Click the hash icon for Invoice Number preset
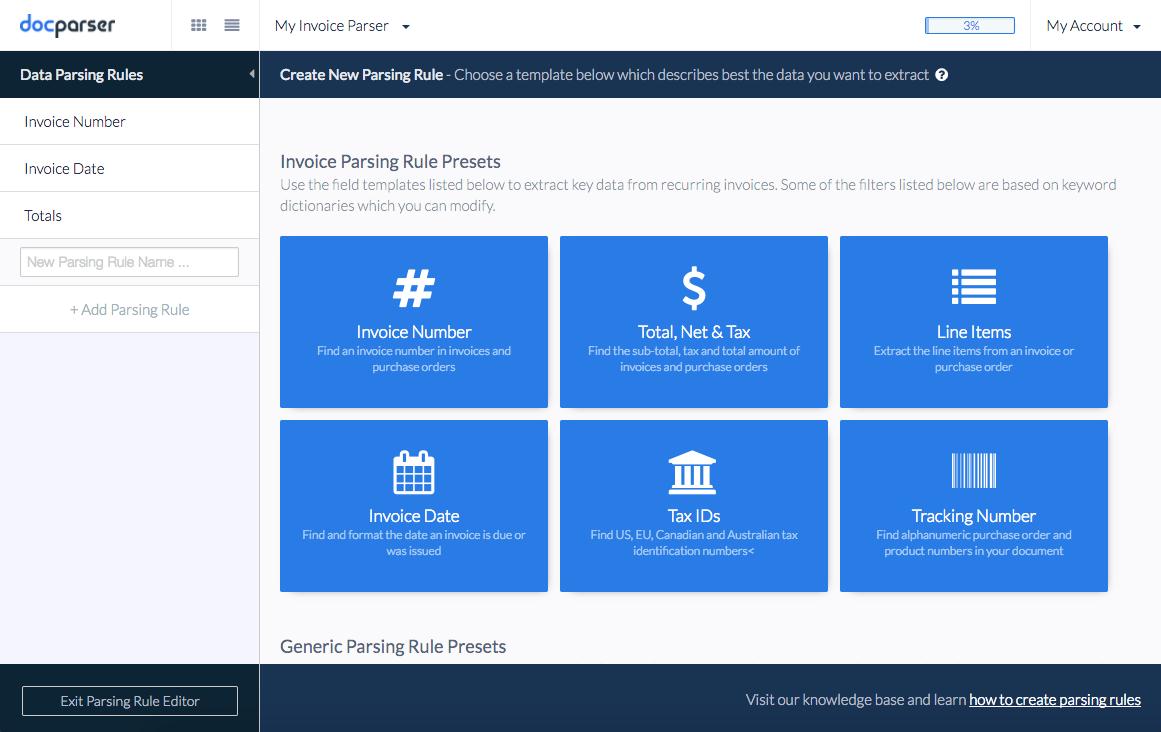Viewport: 1161px width, 732px height. (413, 288)
